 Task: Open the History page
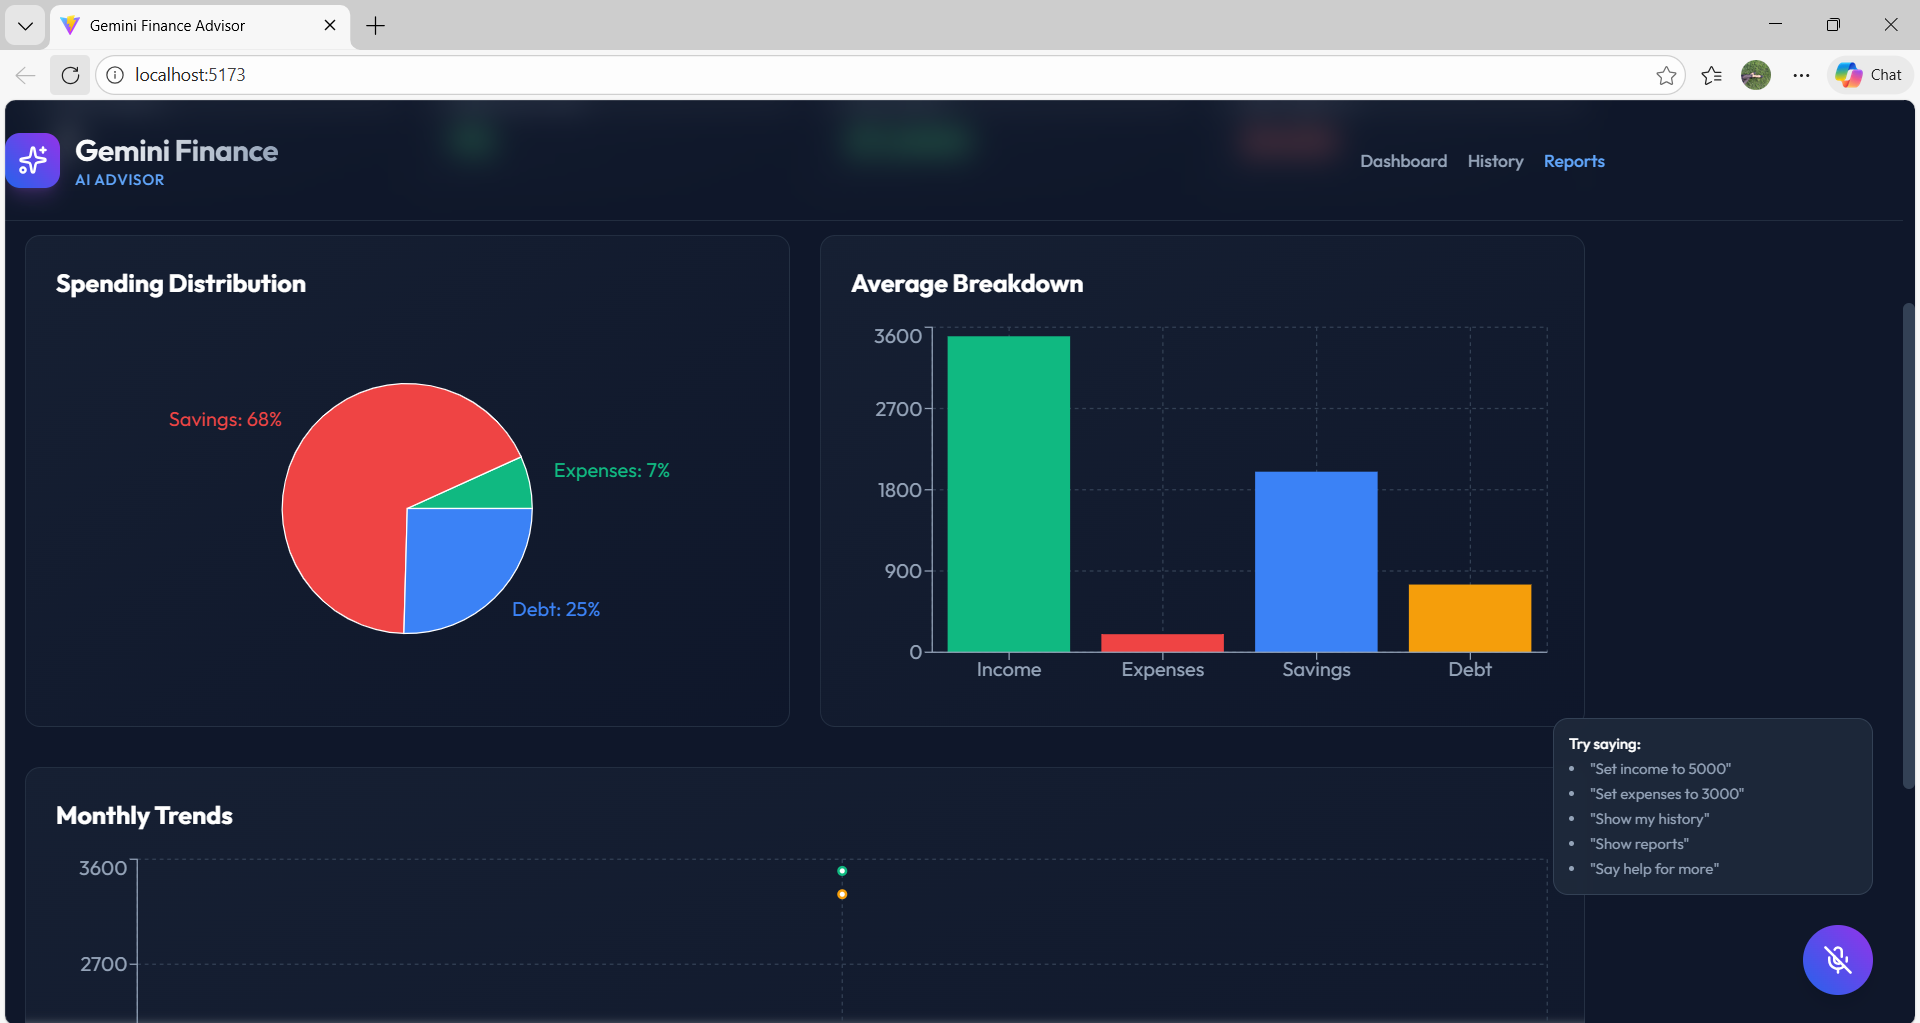click(1495, 161)
